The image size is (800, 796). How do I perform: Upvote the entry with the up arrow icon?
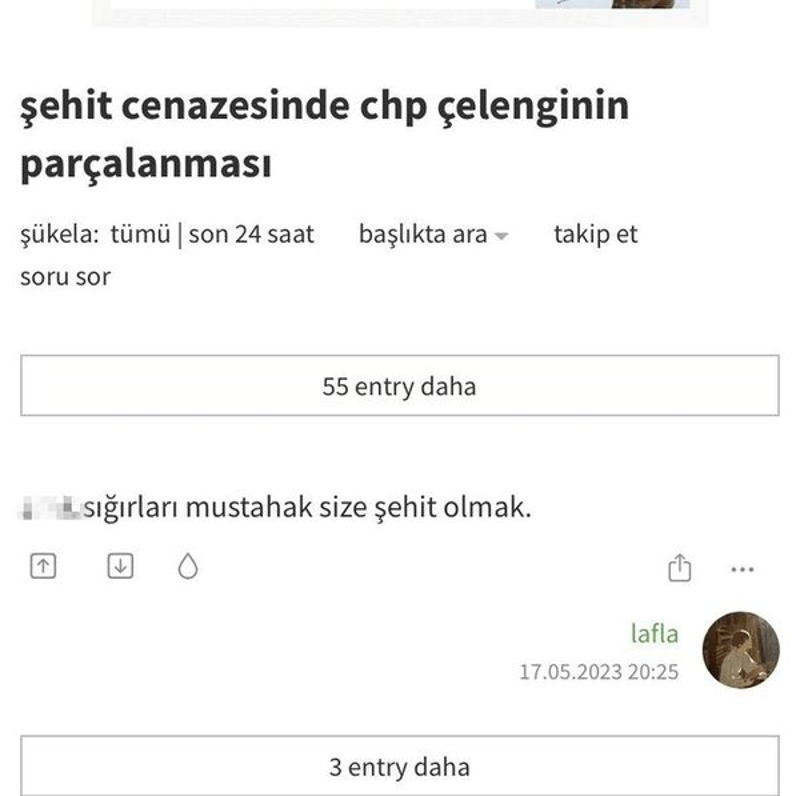coord(43,565)
